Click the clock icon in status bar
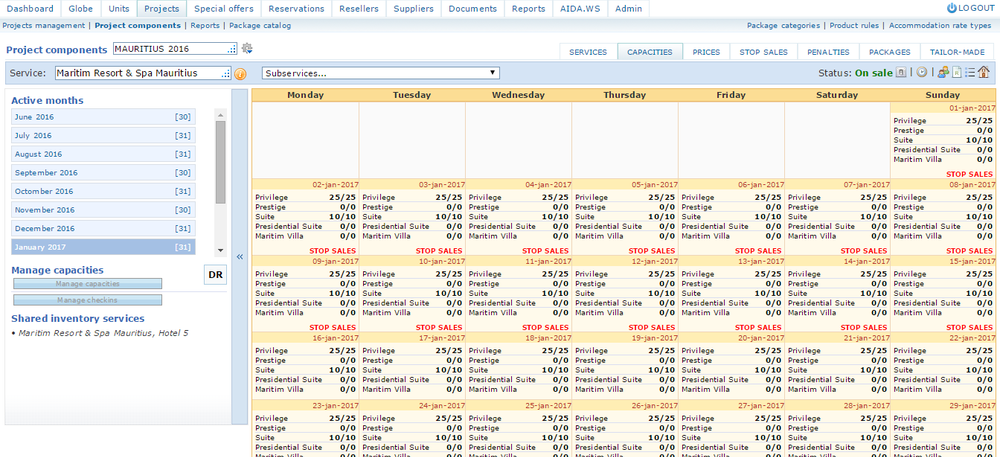 click(x=922, y=73)
